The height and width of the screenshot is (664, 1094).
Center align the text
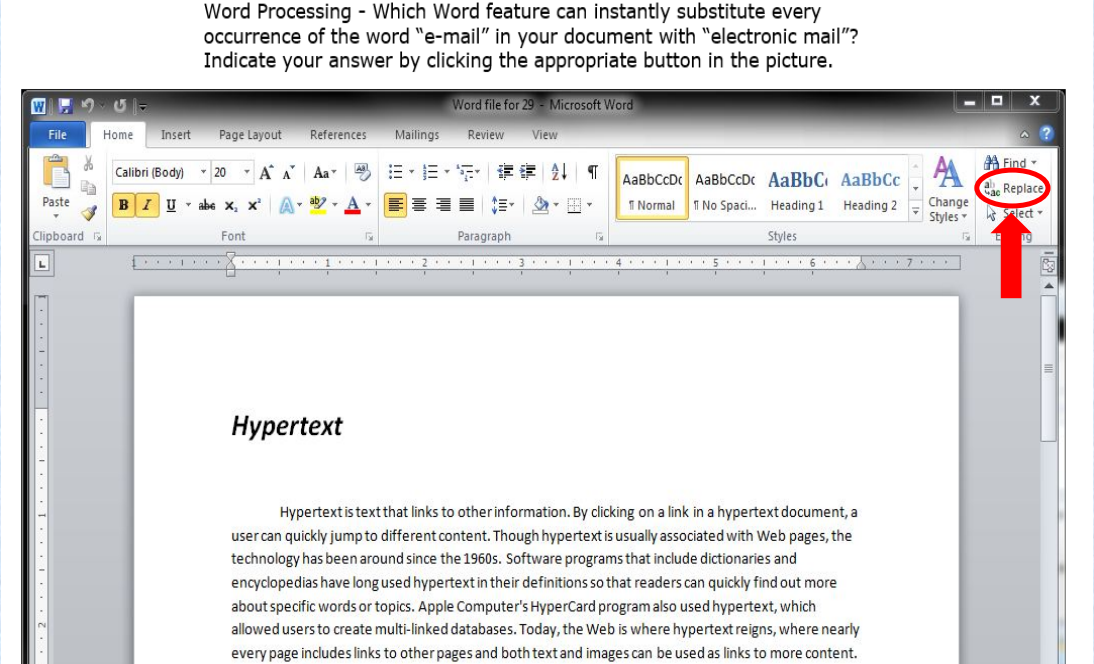click(x=419, y=205)
